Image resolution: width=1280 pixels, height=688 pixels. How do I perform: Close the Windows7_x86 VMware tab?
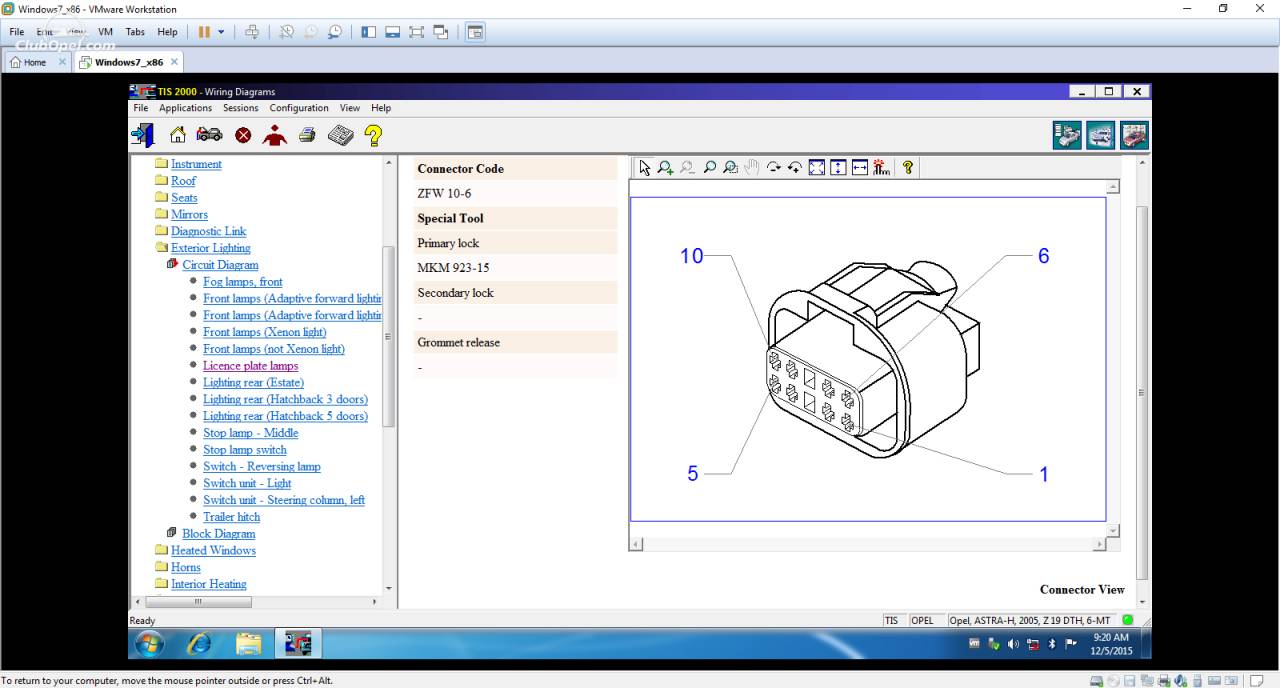[174, 62]
